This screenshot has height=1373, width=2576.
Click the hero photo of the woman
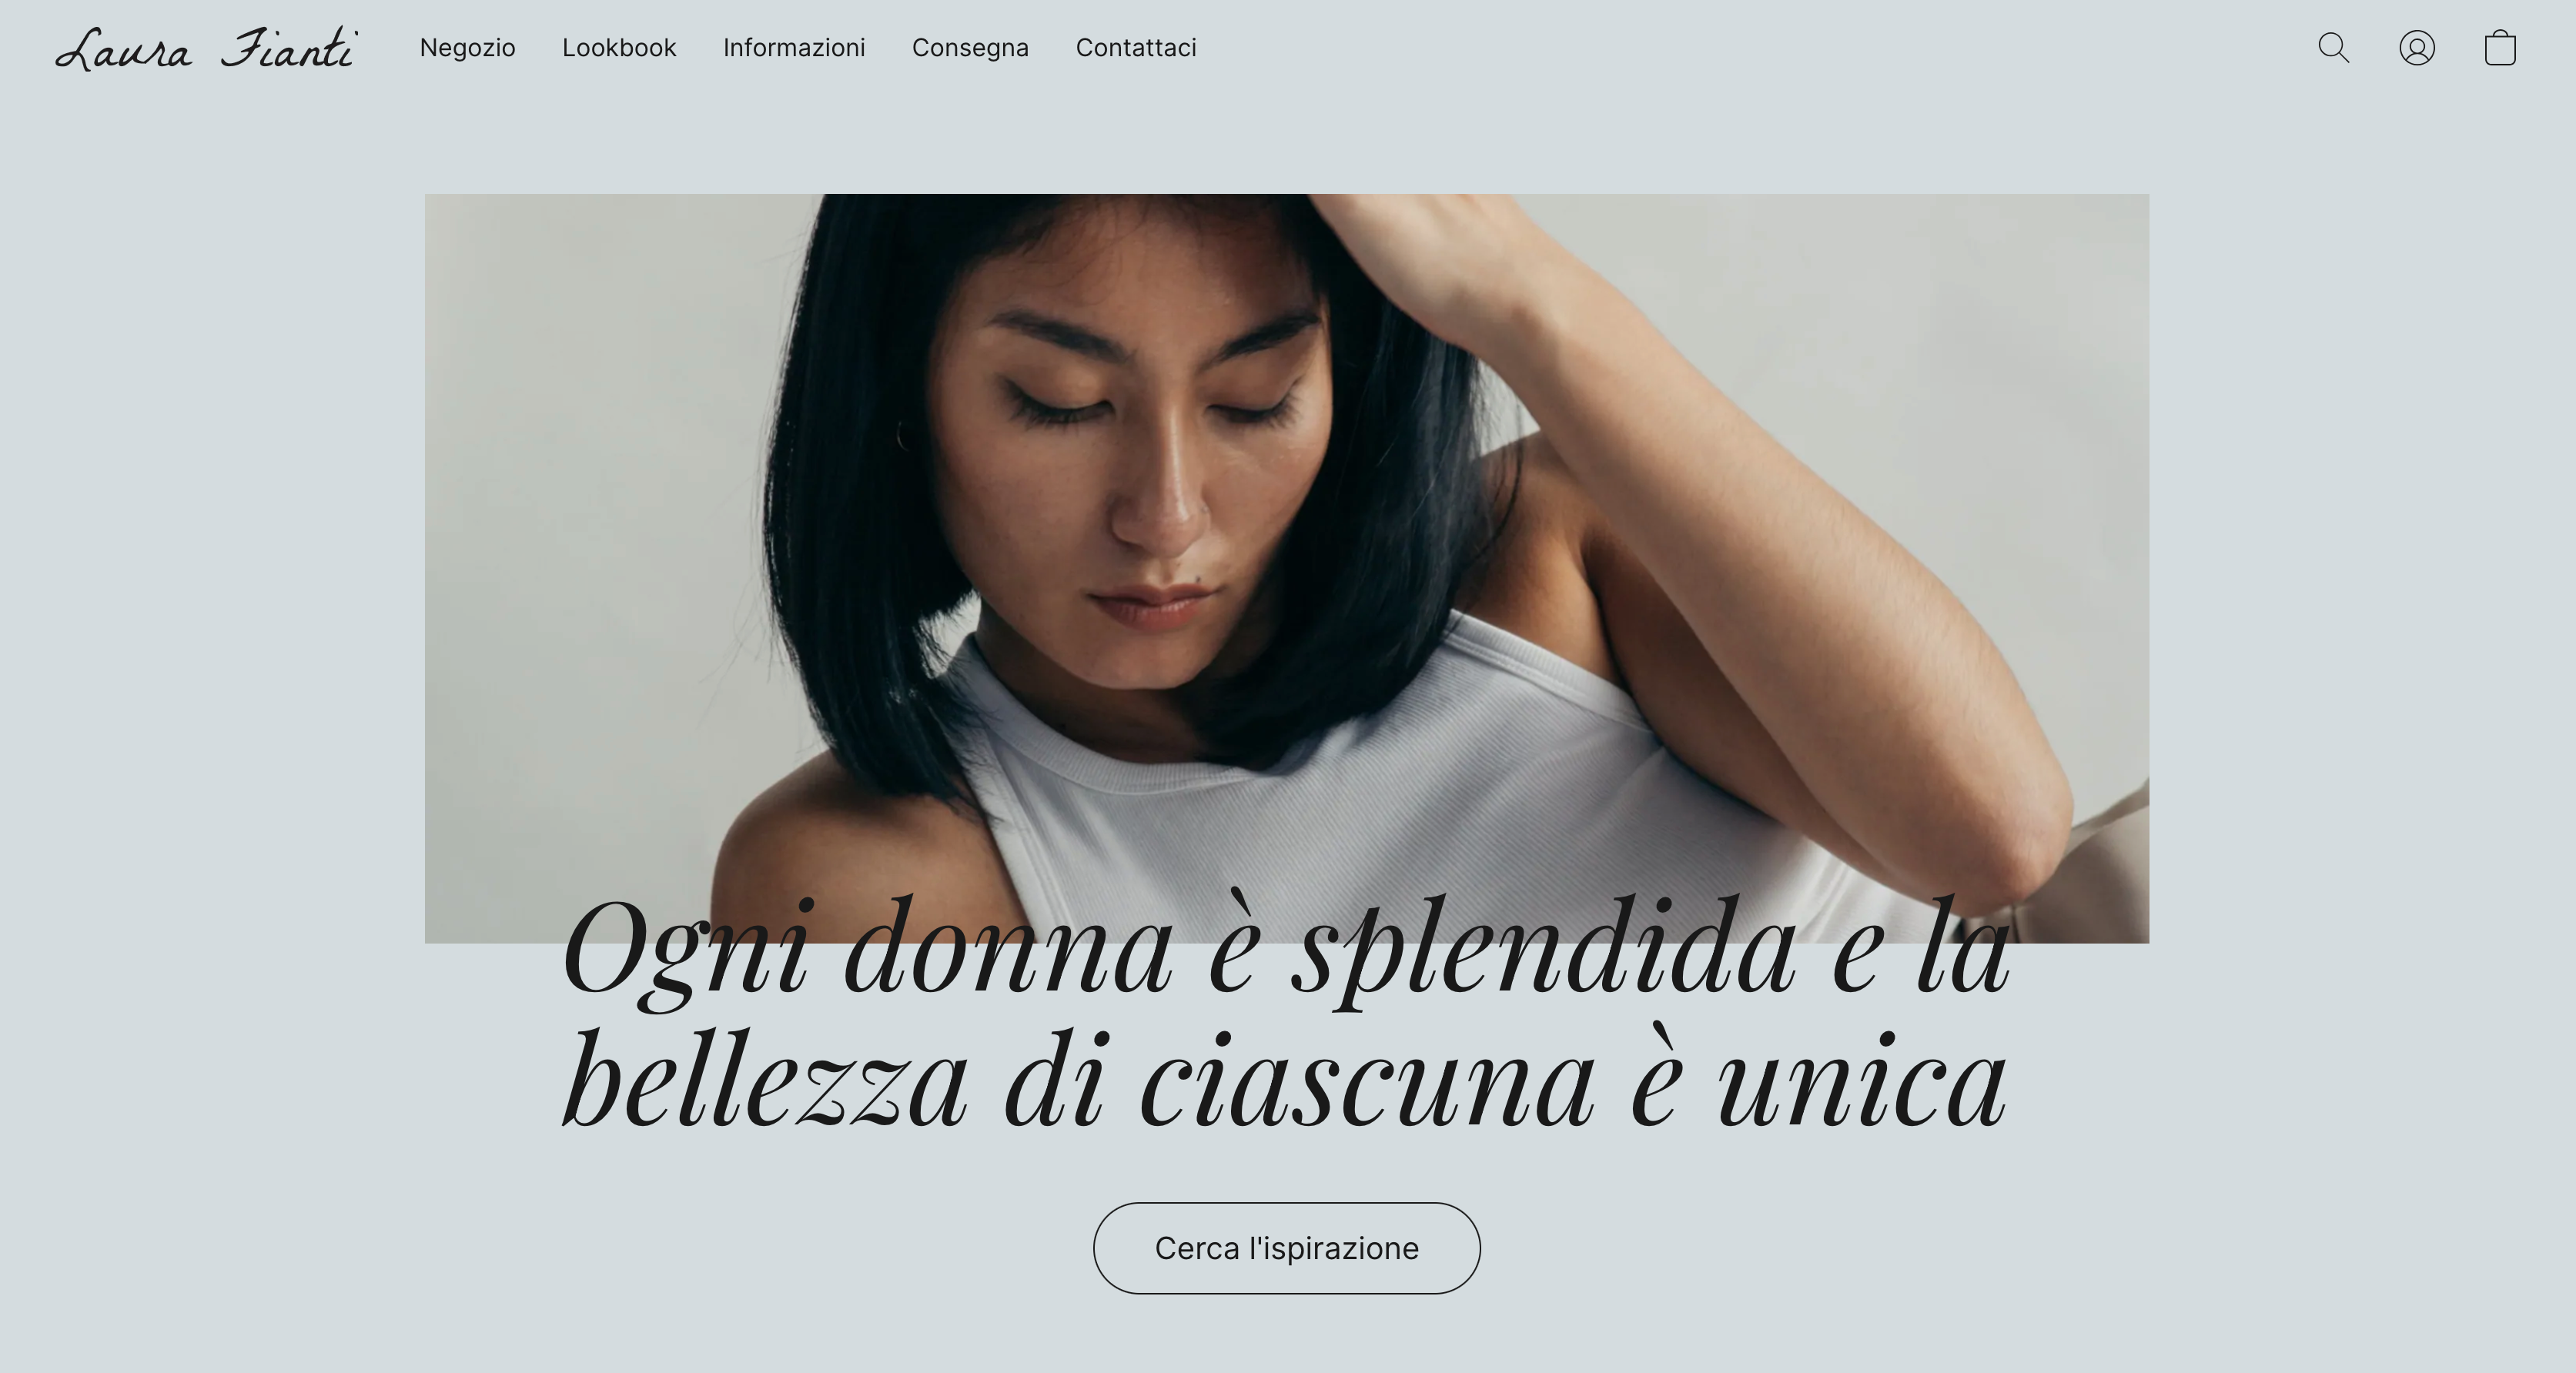1286,568
